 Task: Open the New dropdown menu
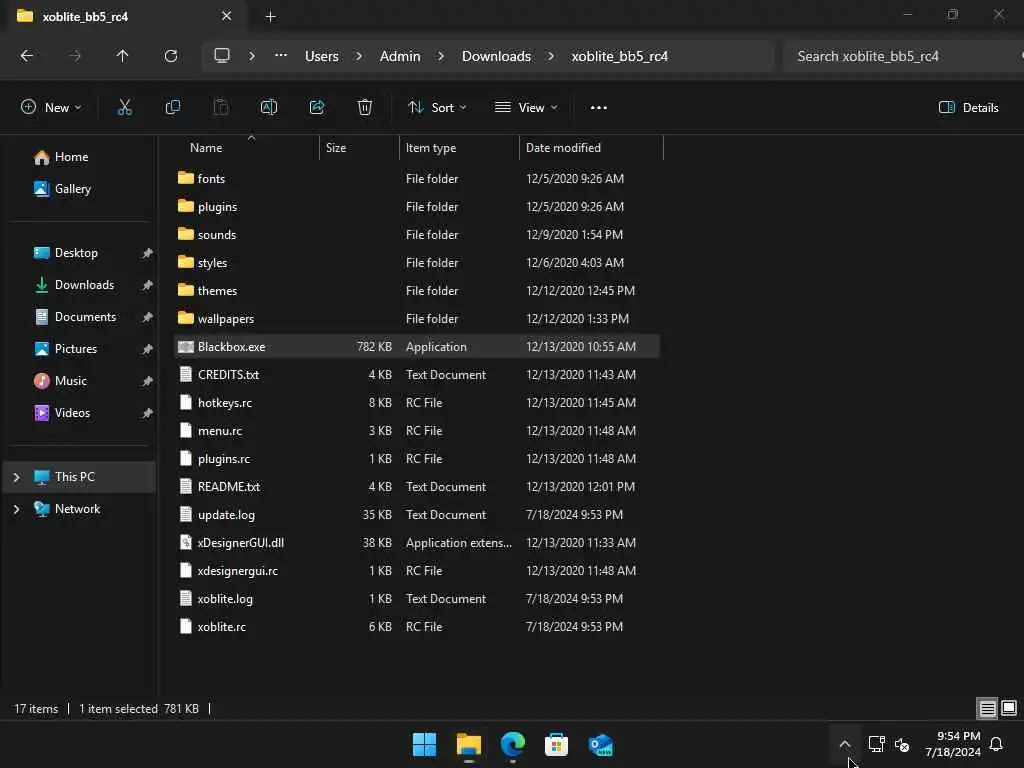[x=51, y=108]
